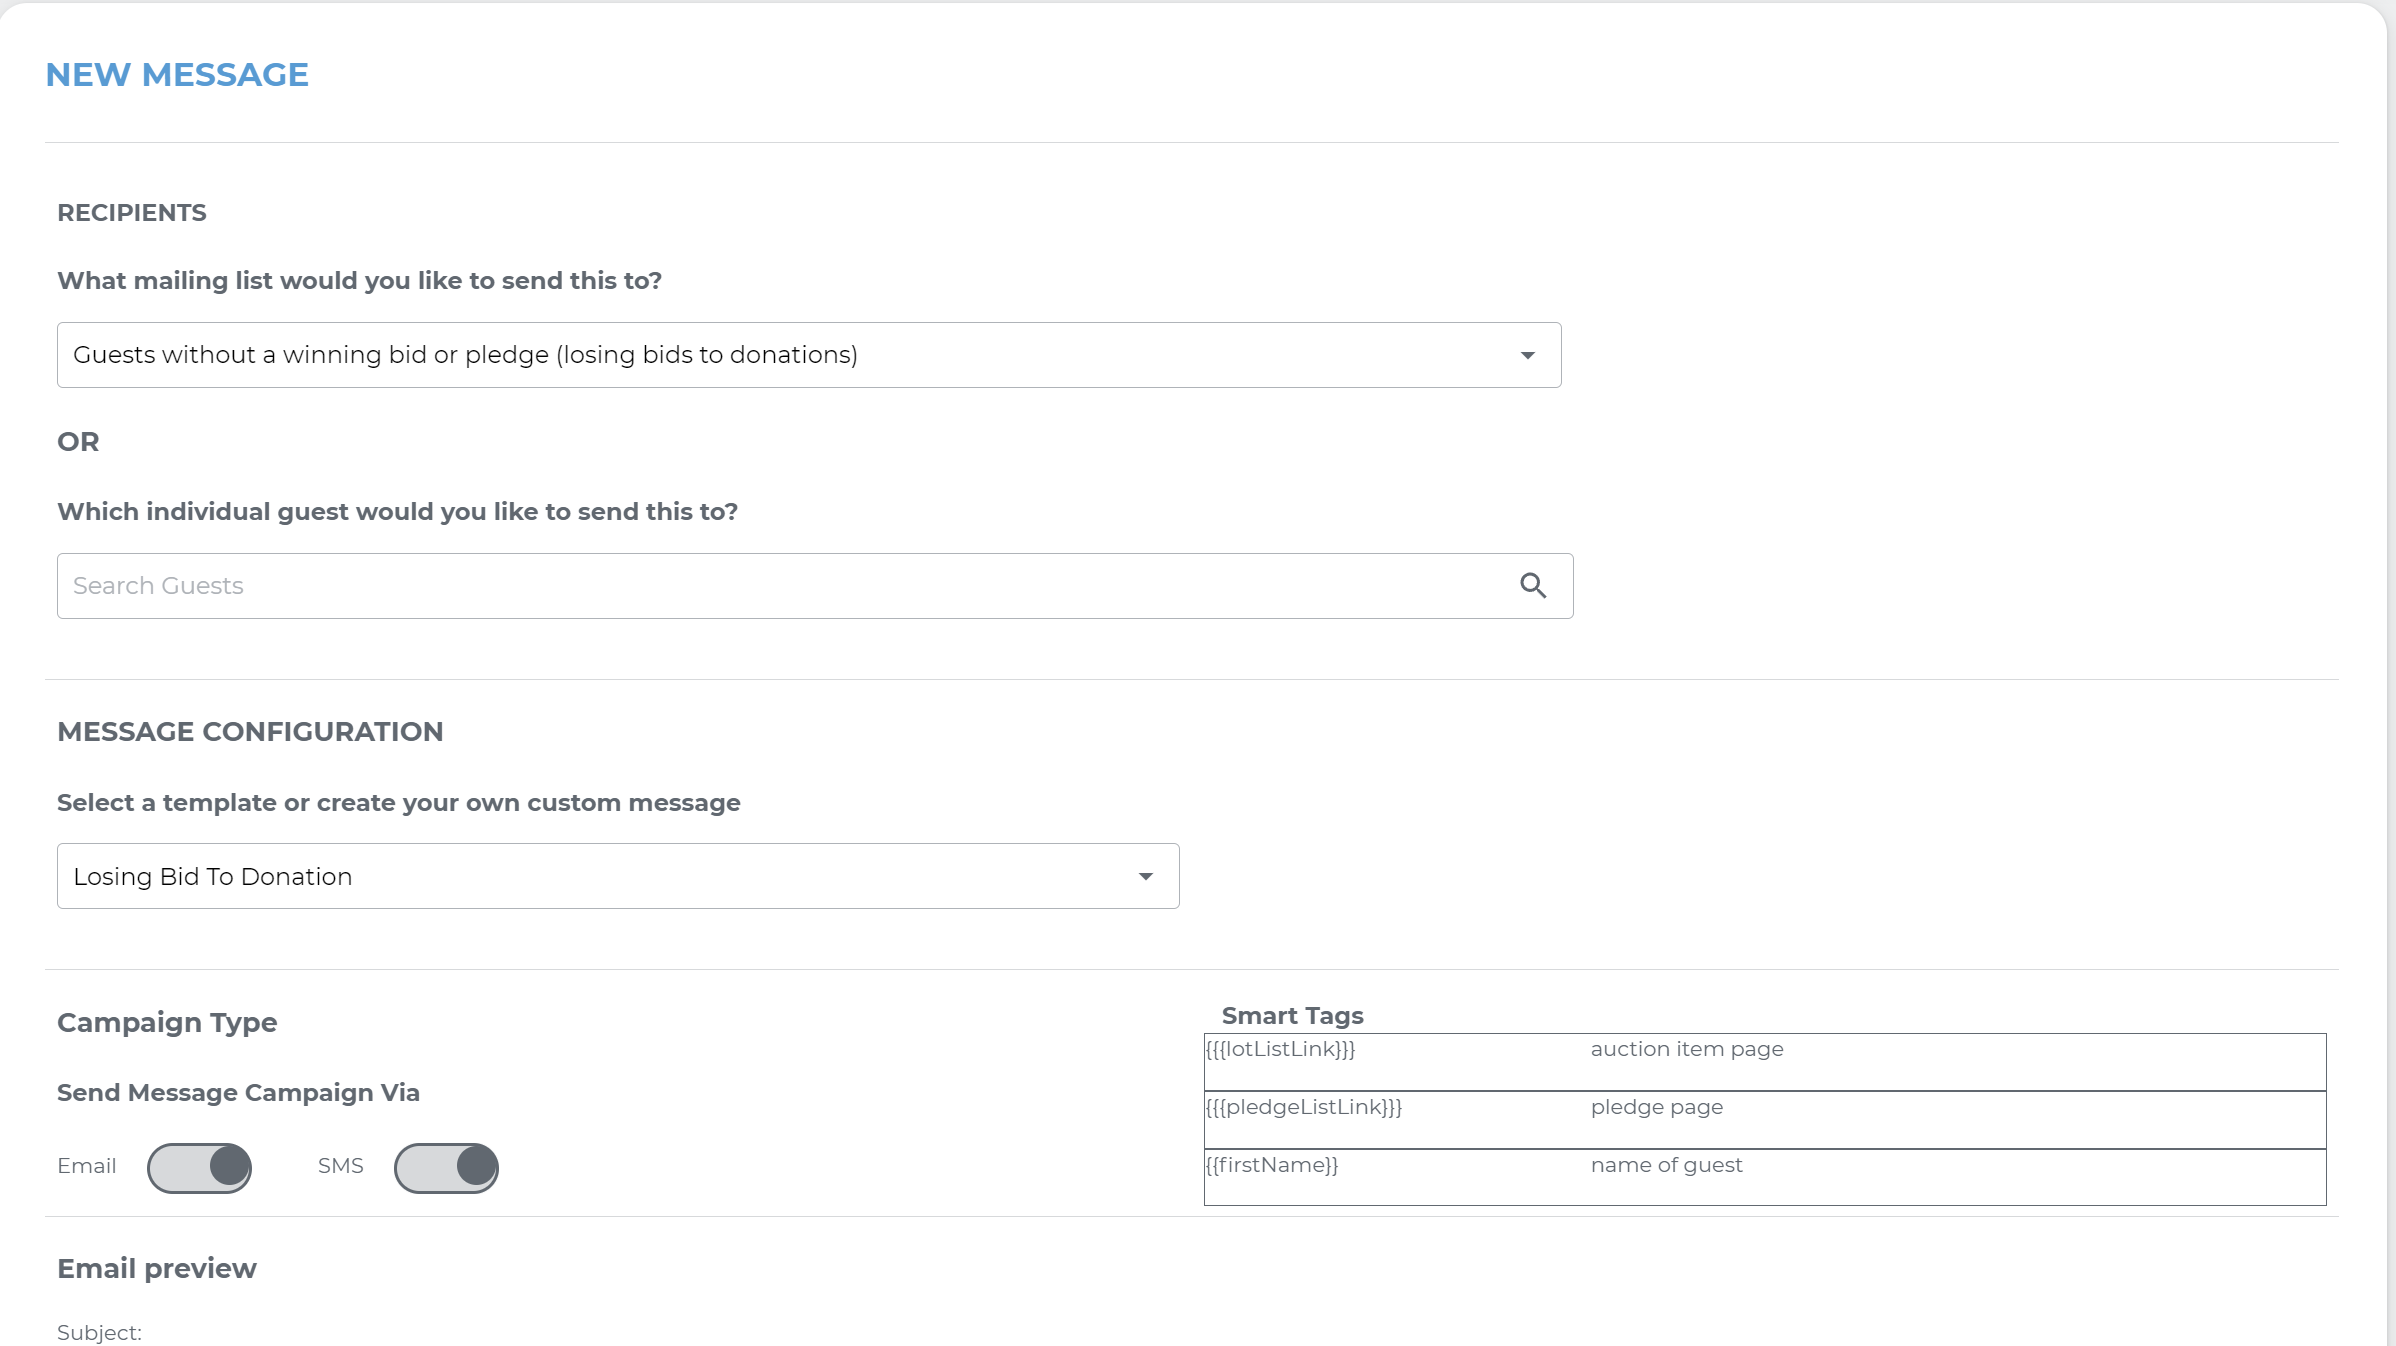
Task: Select the mailing list combo box text
Action: (x=466, y=356)
